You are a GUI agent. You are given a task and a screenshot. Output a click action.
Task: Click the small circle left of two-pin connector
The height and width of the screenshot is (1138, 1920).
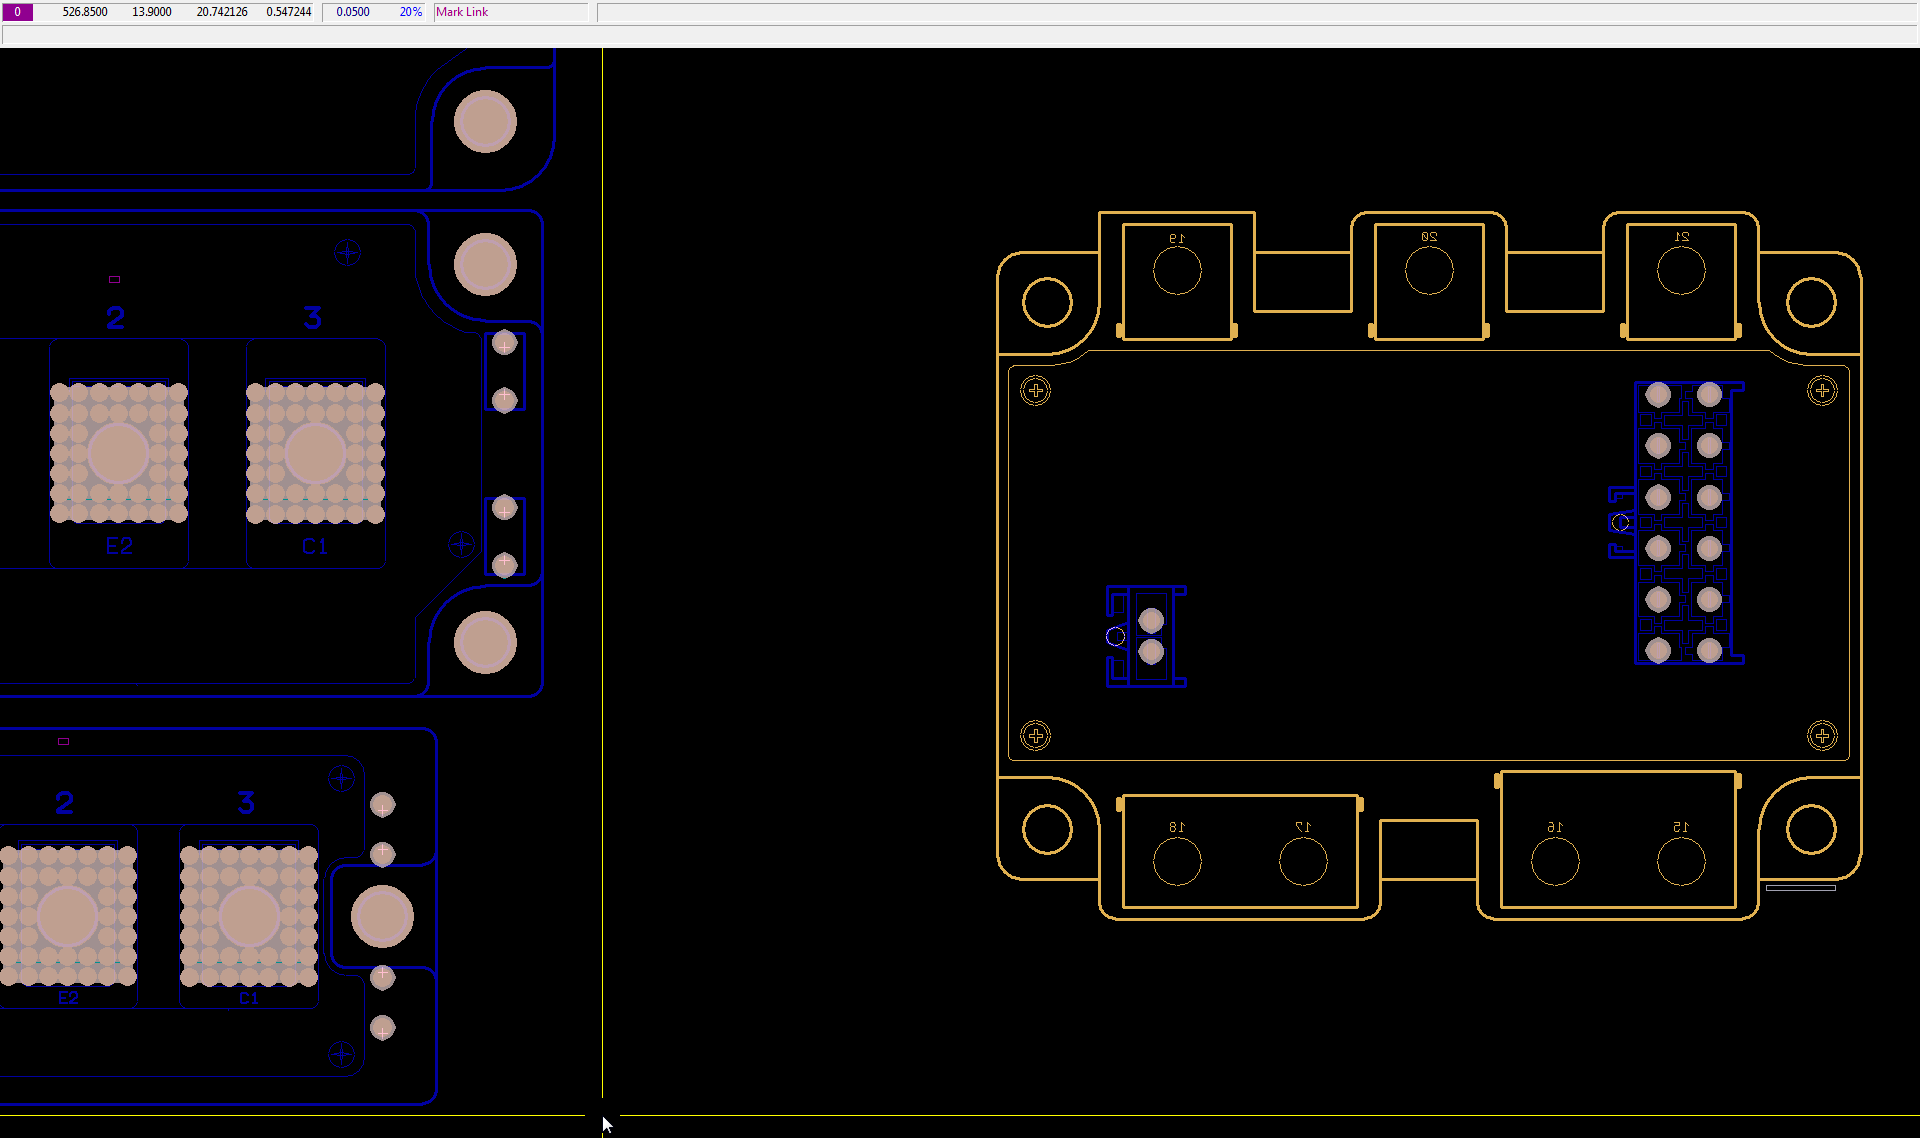(x=1116, y=636)
